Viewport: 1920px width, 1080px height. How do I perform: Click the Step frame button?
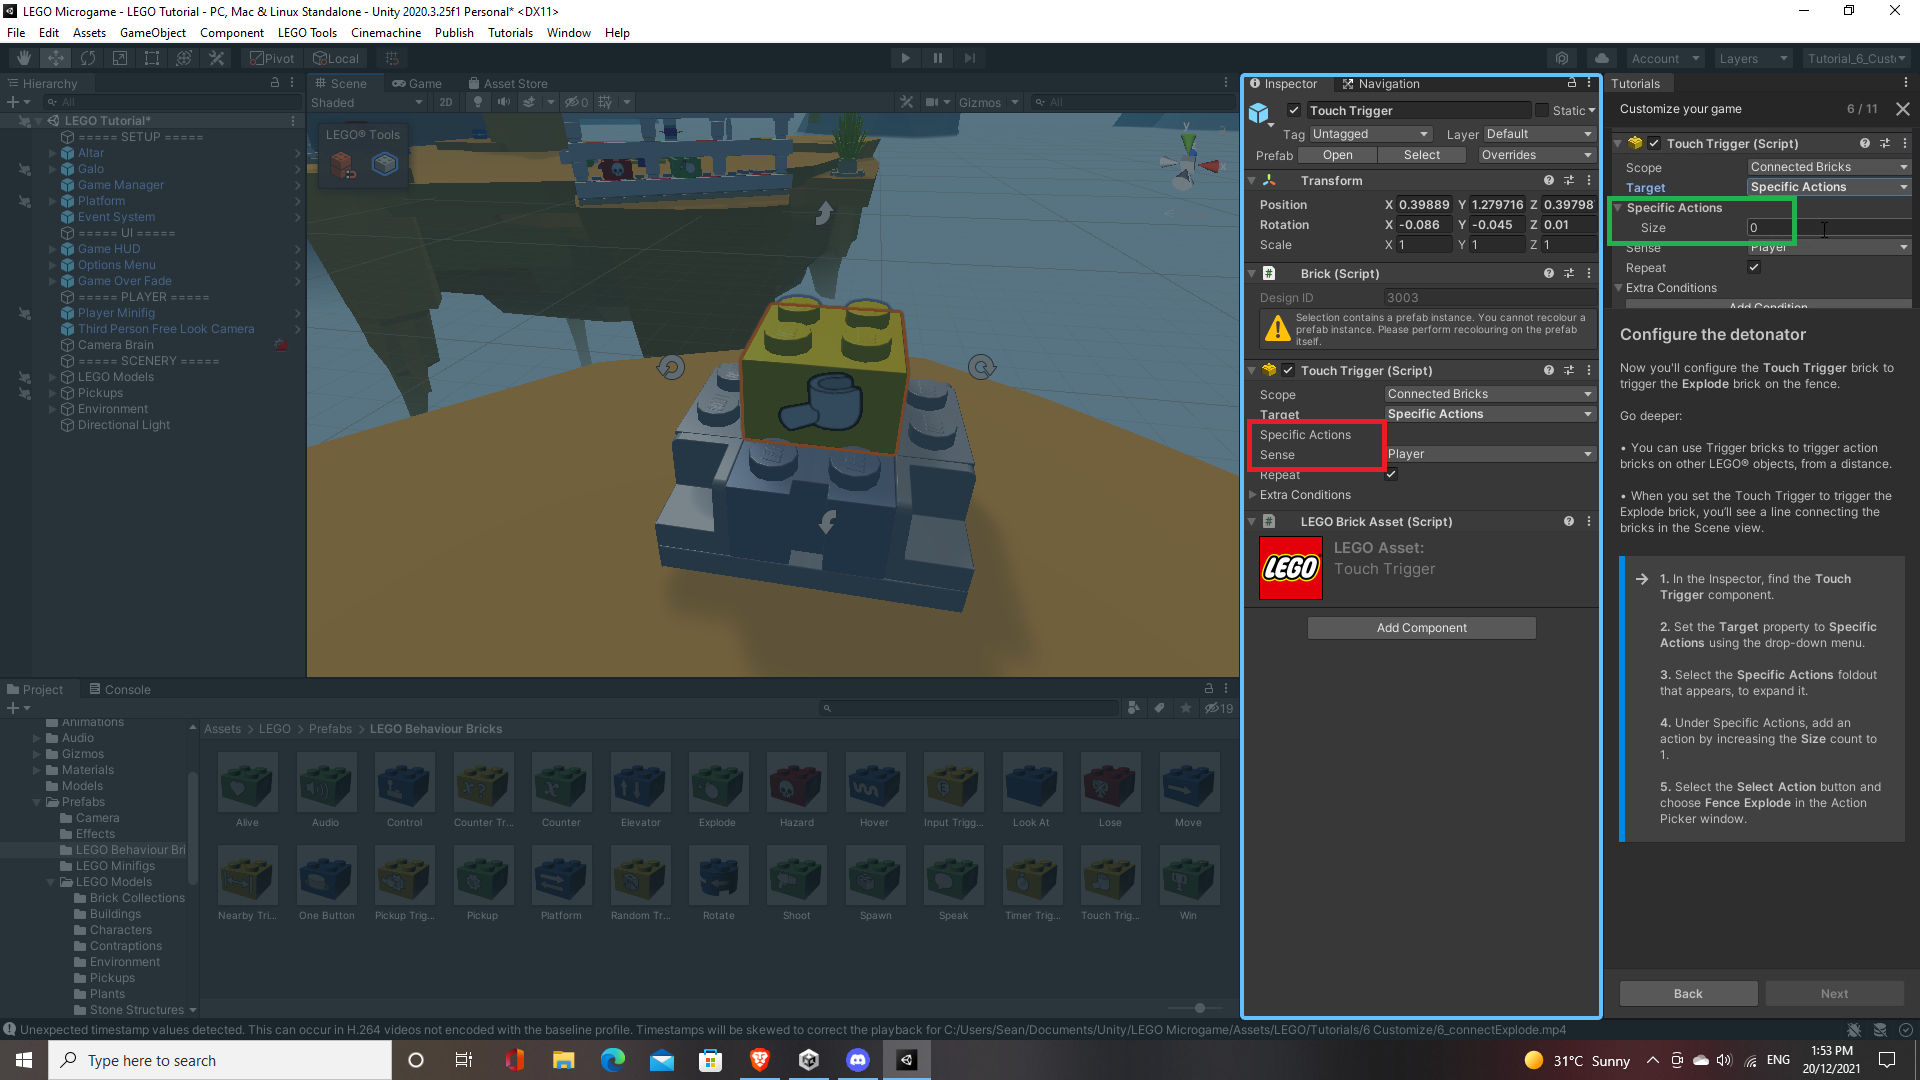pos(969,58)
